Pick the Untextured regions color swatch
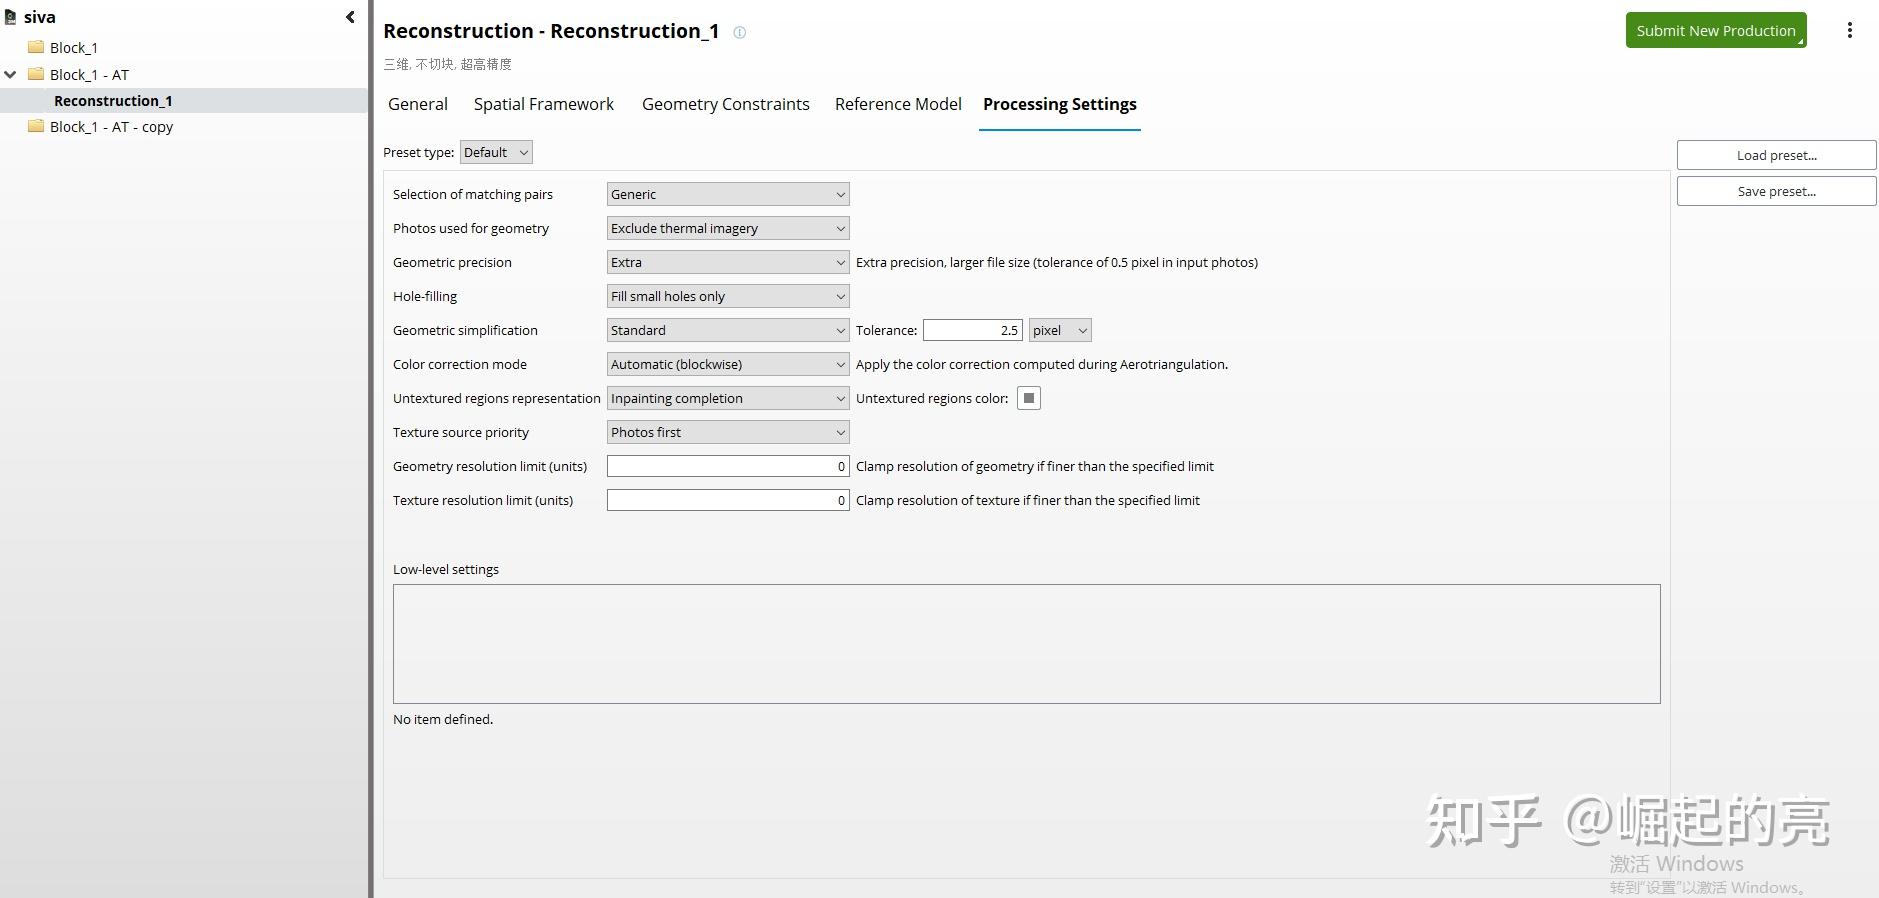This screenshot has width=1879, height=898. pos(1029,398)
